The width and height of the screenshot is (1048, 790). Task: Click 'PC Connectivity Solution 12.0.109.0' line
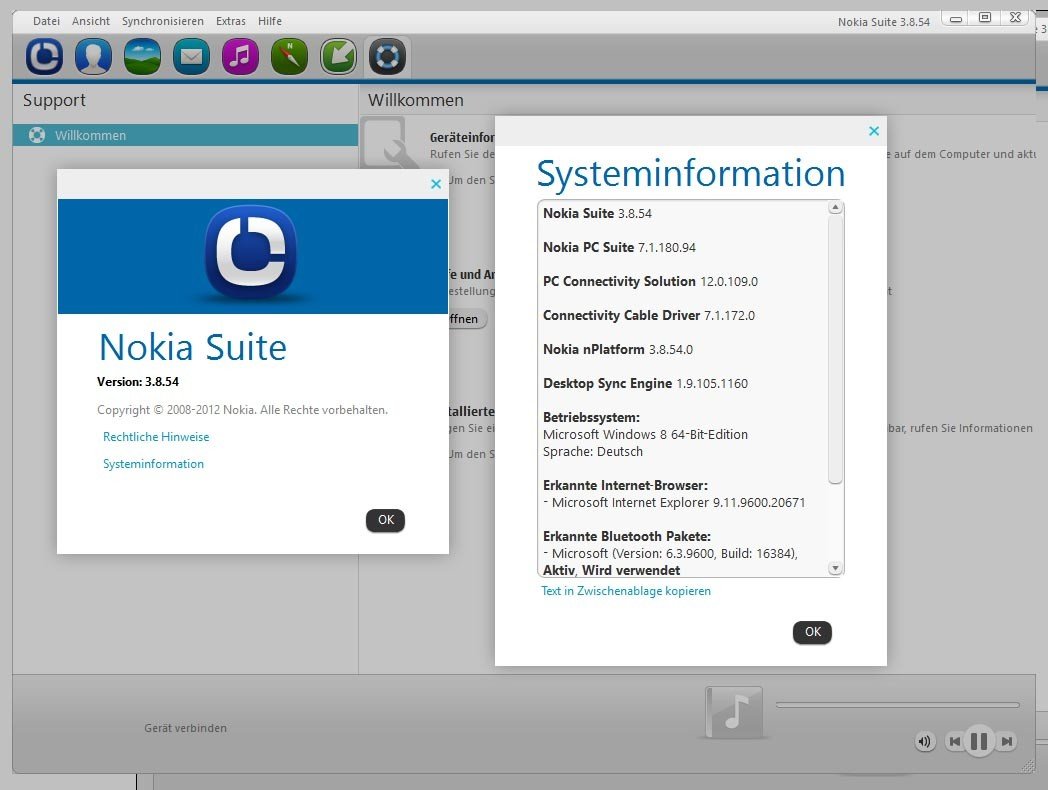point(650,281)
